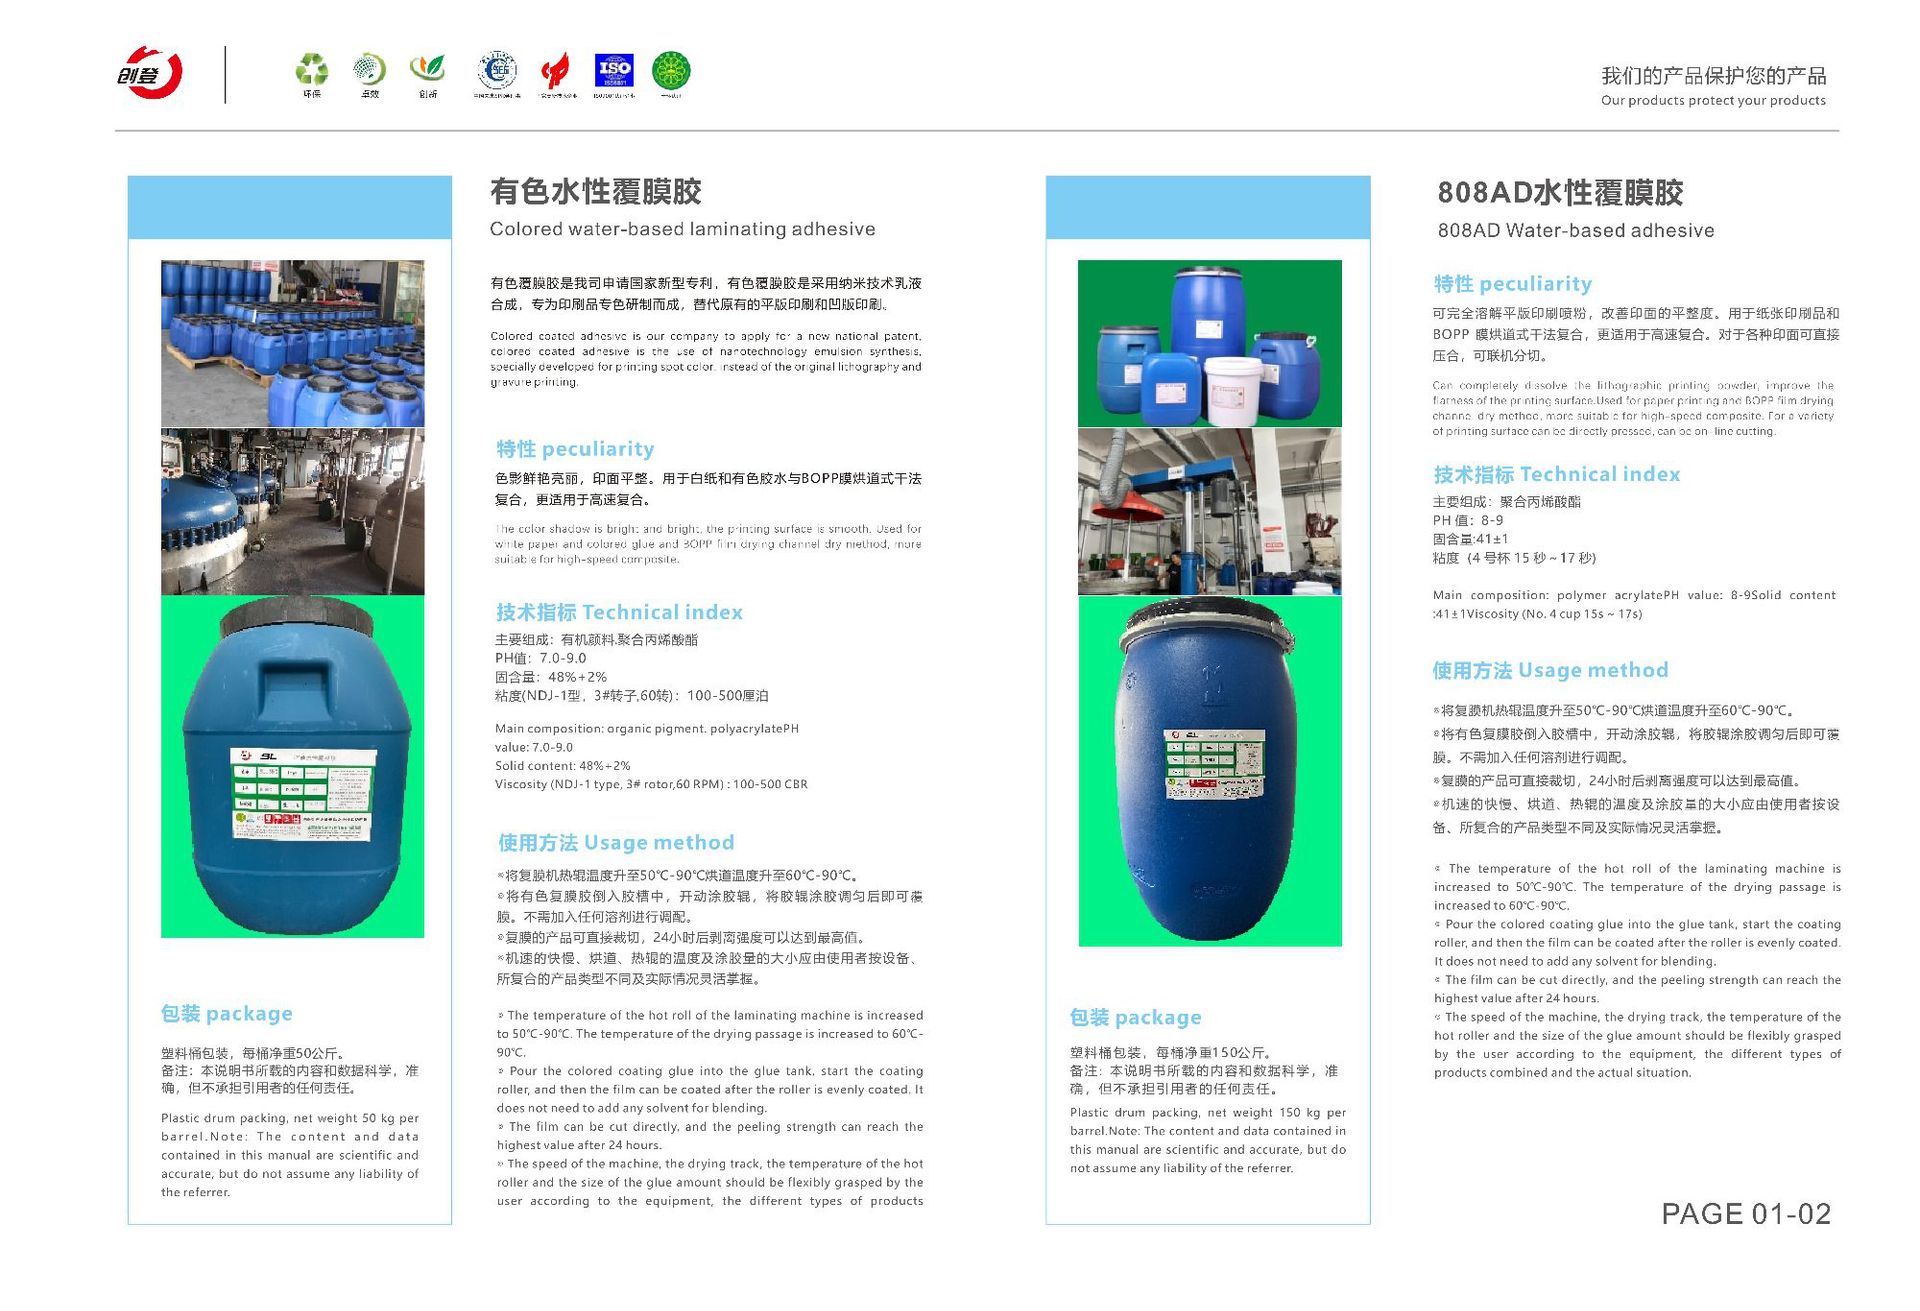Image resolution: width=1920 pixels, height=1311 pixels.
Task: Click the PAGE 01-02 page number
Action: (x=1745, y=1213)
